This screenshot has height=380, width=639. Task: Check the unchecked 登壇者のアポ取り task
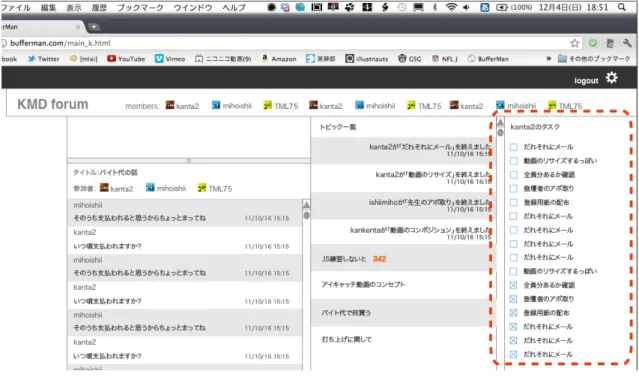513,188
